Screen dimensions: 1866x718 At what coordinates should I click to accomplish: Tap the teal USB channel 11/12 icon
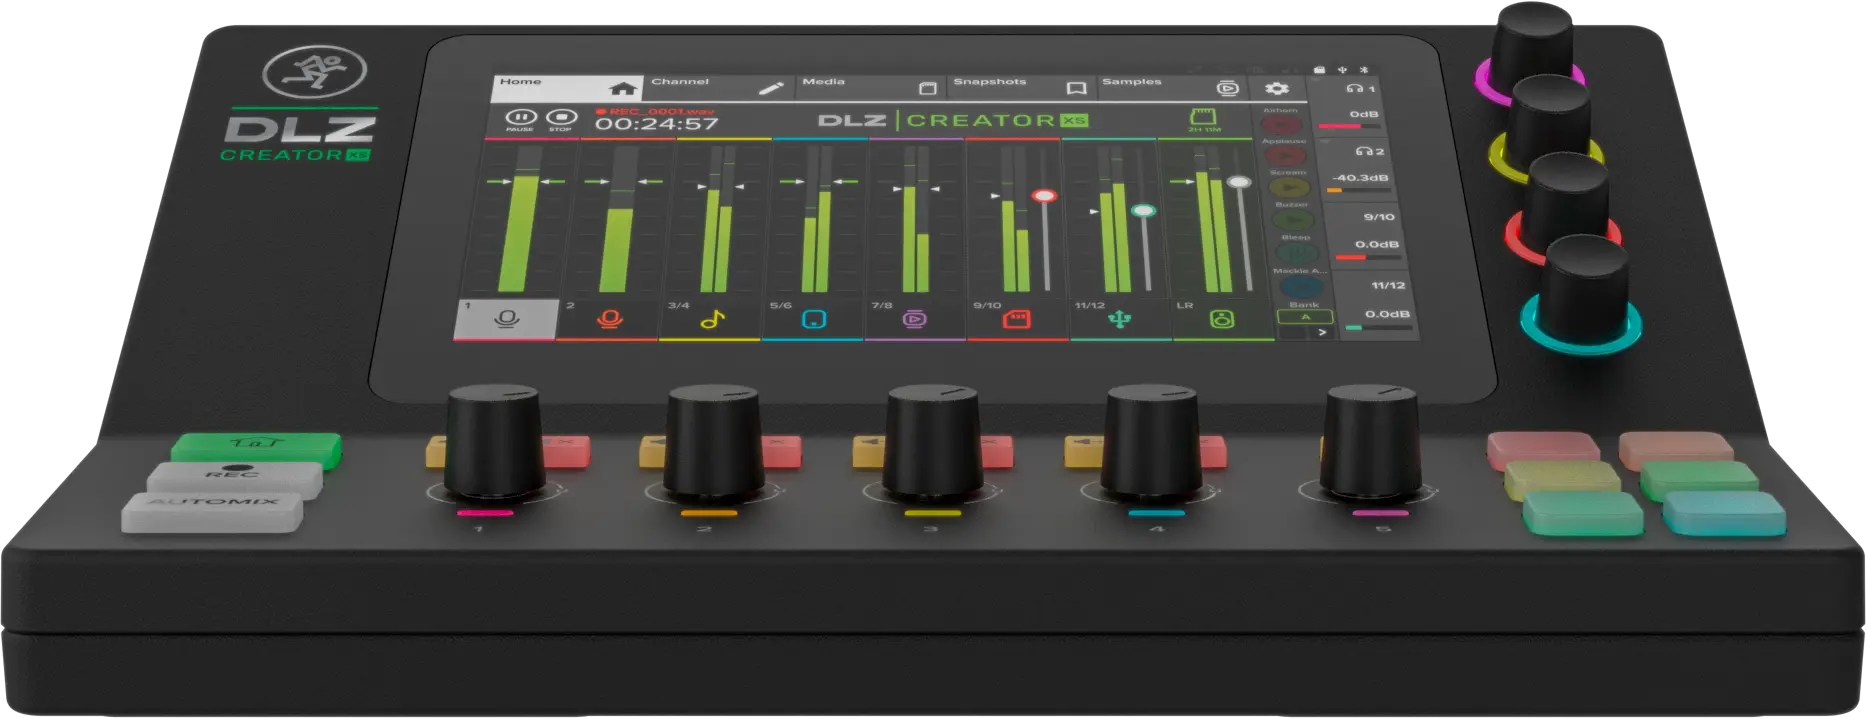coord(1119,319)
